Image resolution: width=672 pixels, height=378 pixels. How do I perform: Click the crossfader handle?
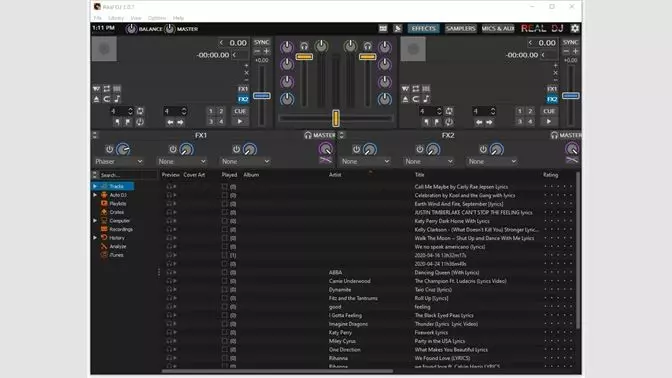click(336, 118)
